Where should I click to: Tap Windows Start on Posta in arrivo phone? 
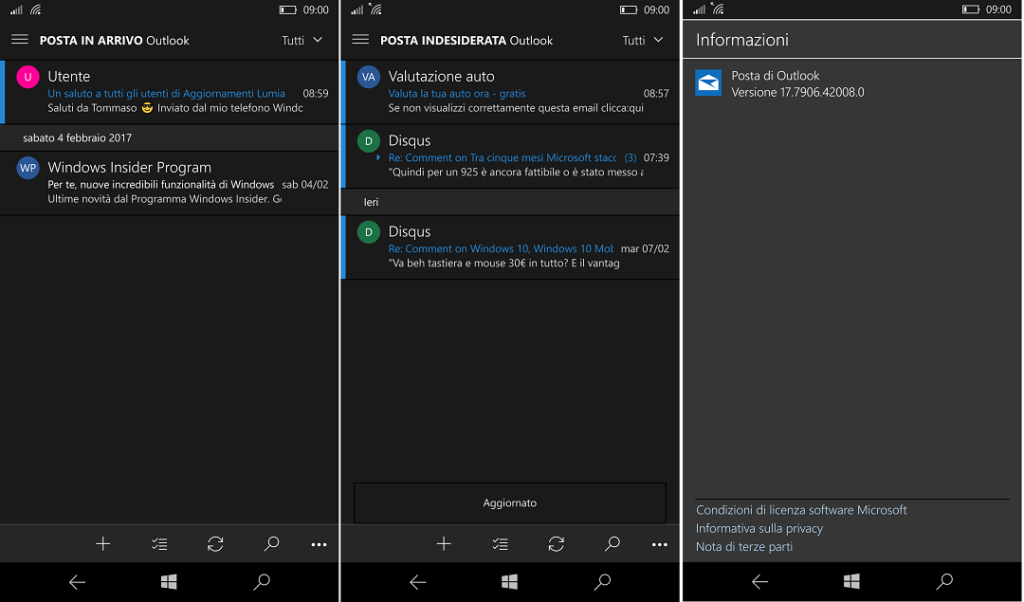click(x=168, y=581)
